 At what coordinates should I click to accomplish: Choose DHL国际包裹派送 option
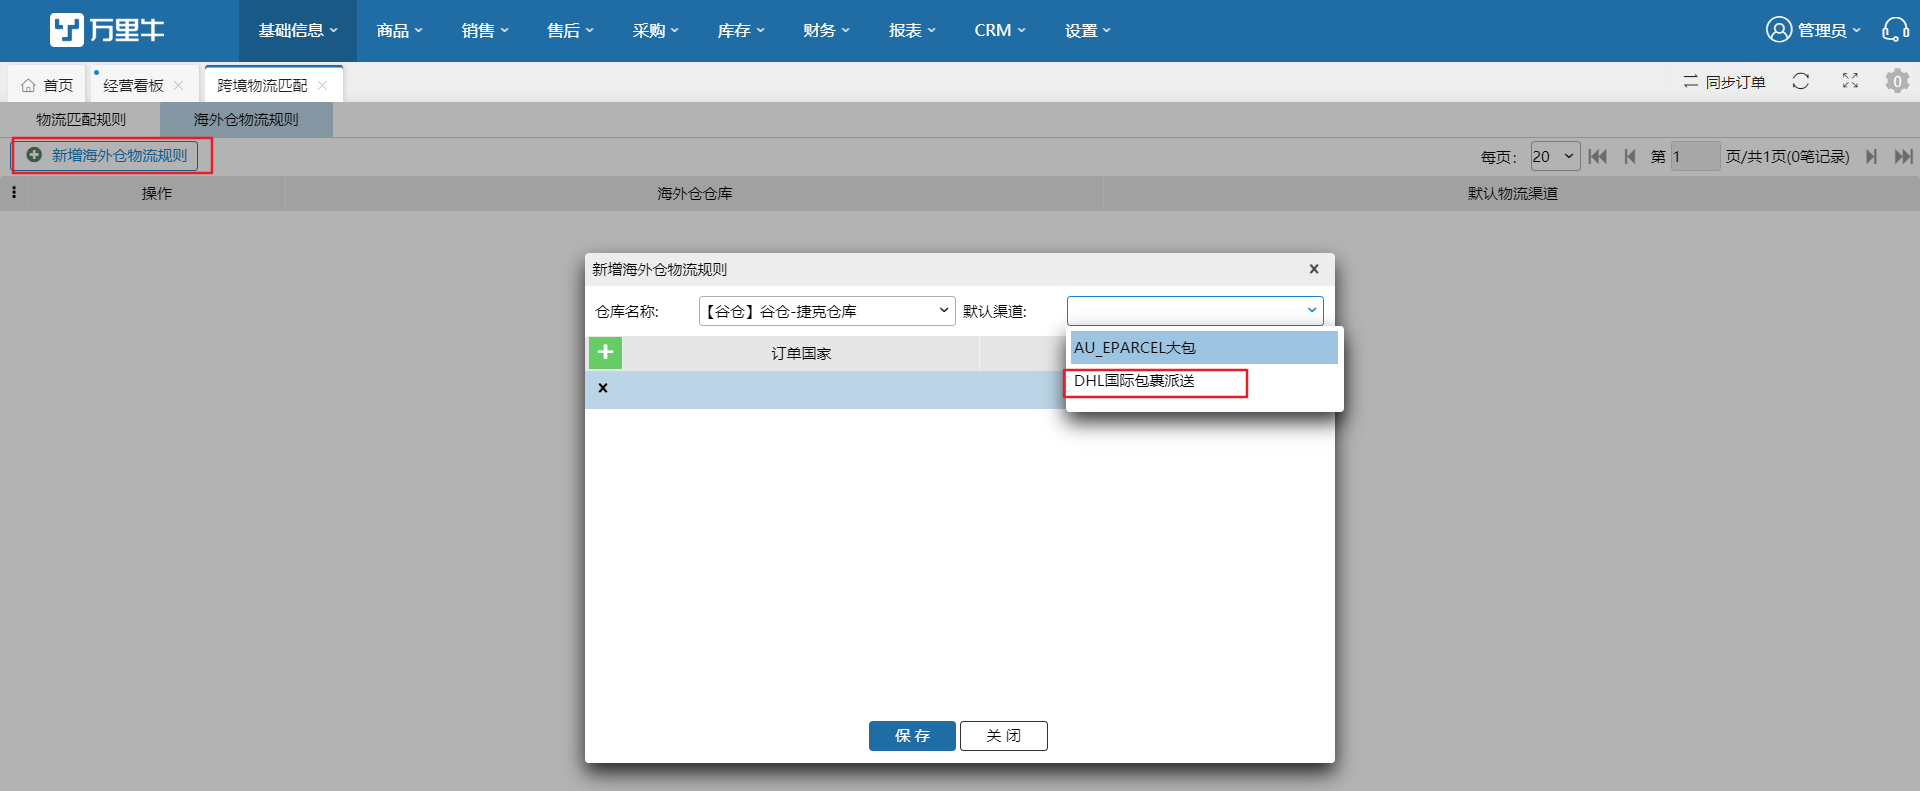pos(1204,381)
